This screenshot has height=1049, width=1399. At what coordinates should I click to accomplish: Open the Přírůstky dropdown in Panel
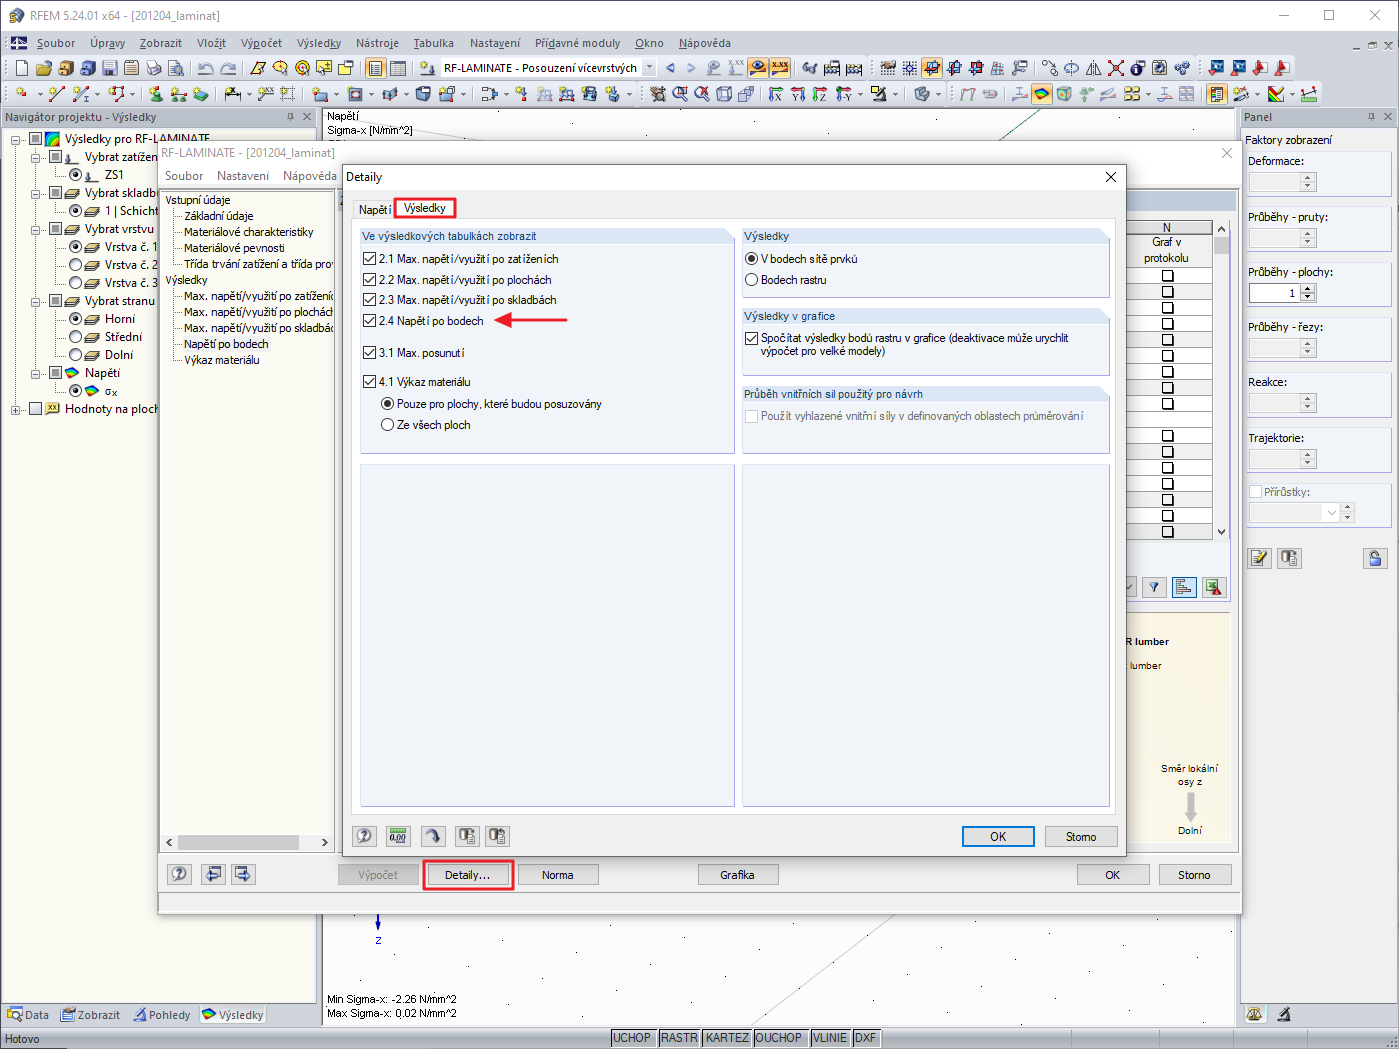[1331, 512]
